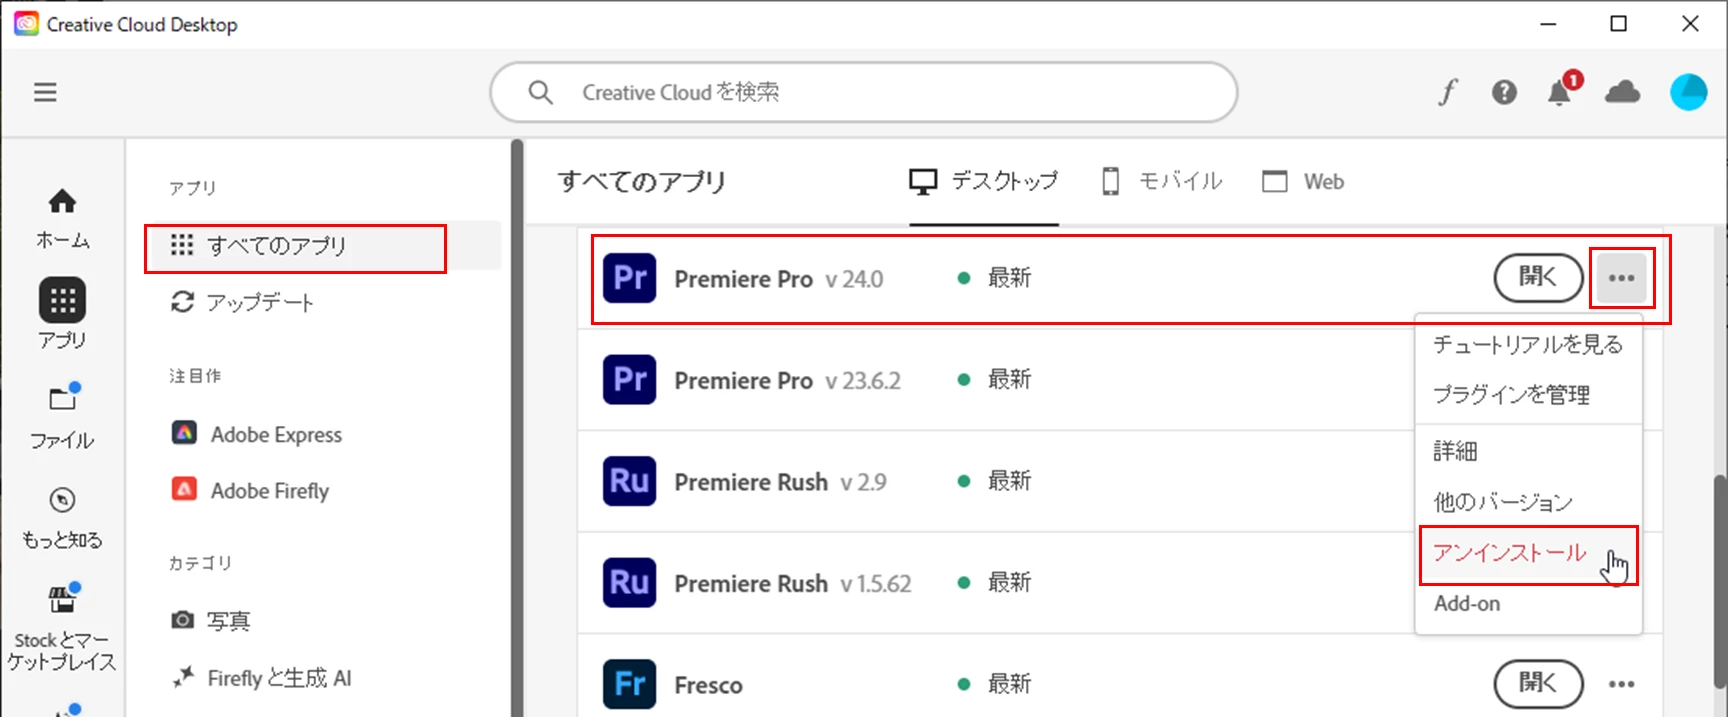Open ファイル in the sidebar
1728x717 pixels.
click(x=62, y=416)
